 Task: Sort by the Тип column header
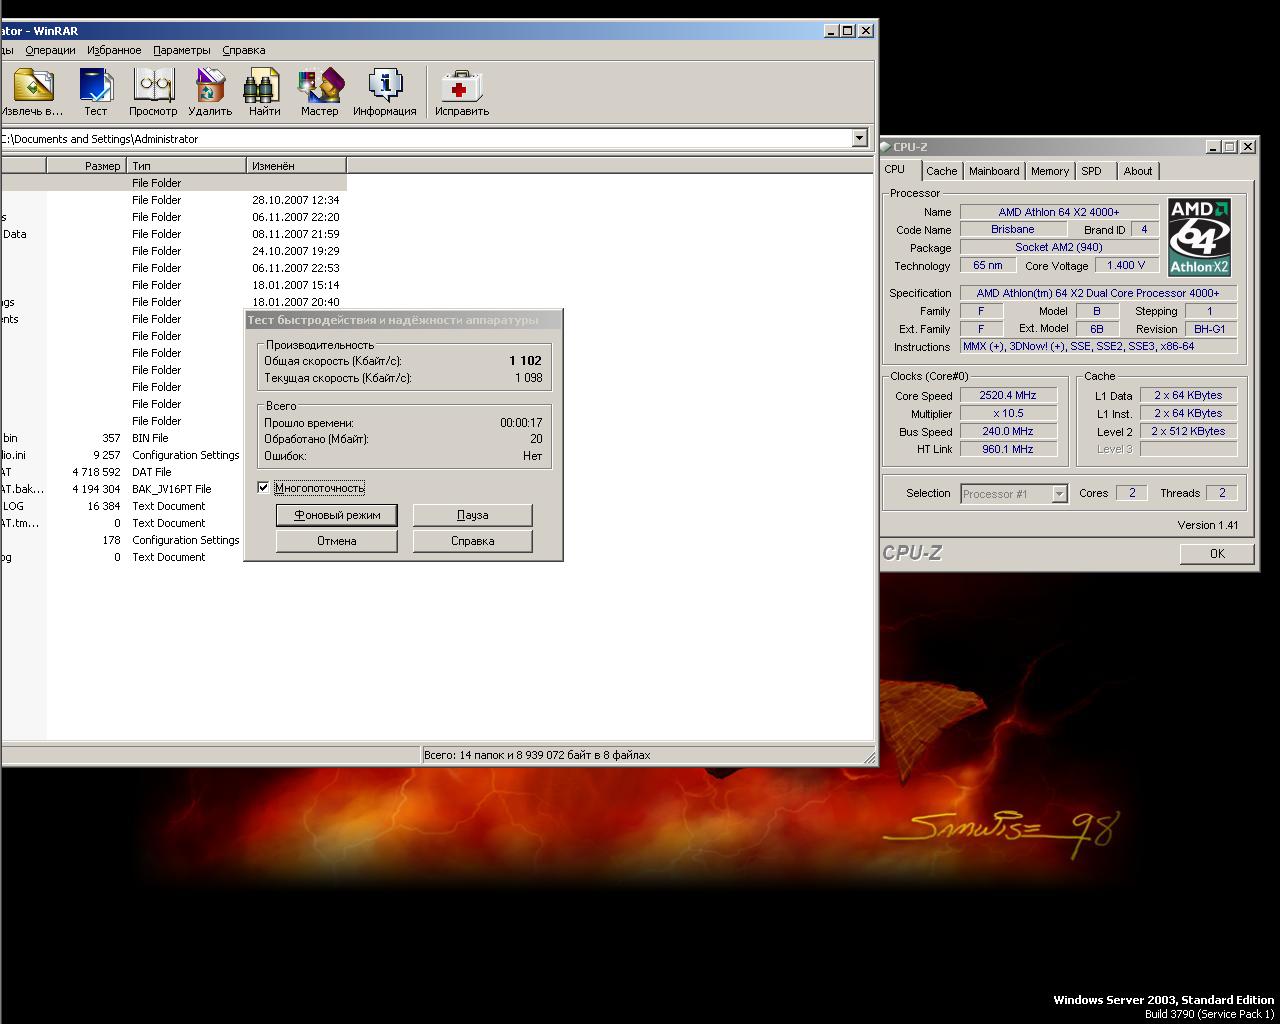coord(186,166)
